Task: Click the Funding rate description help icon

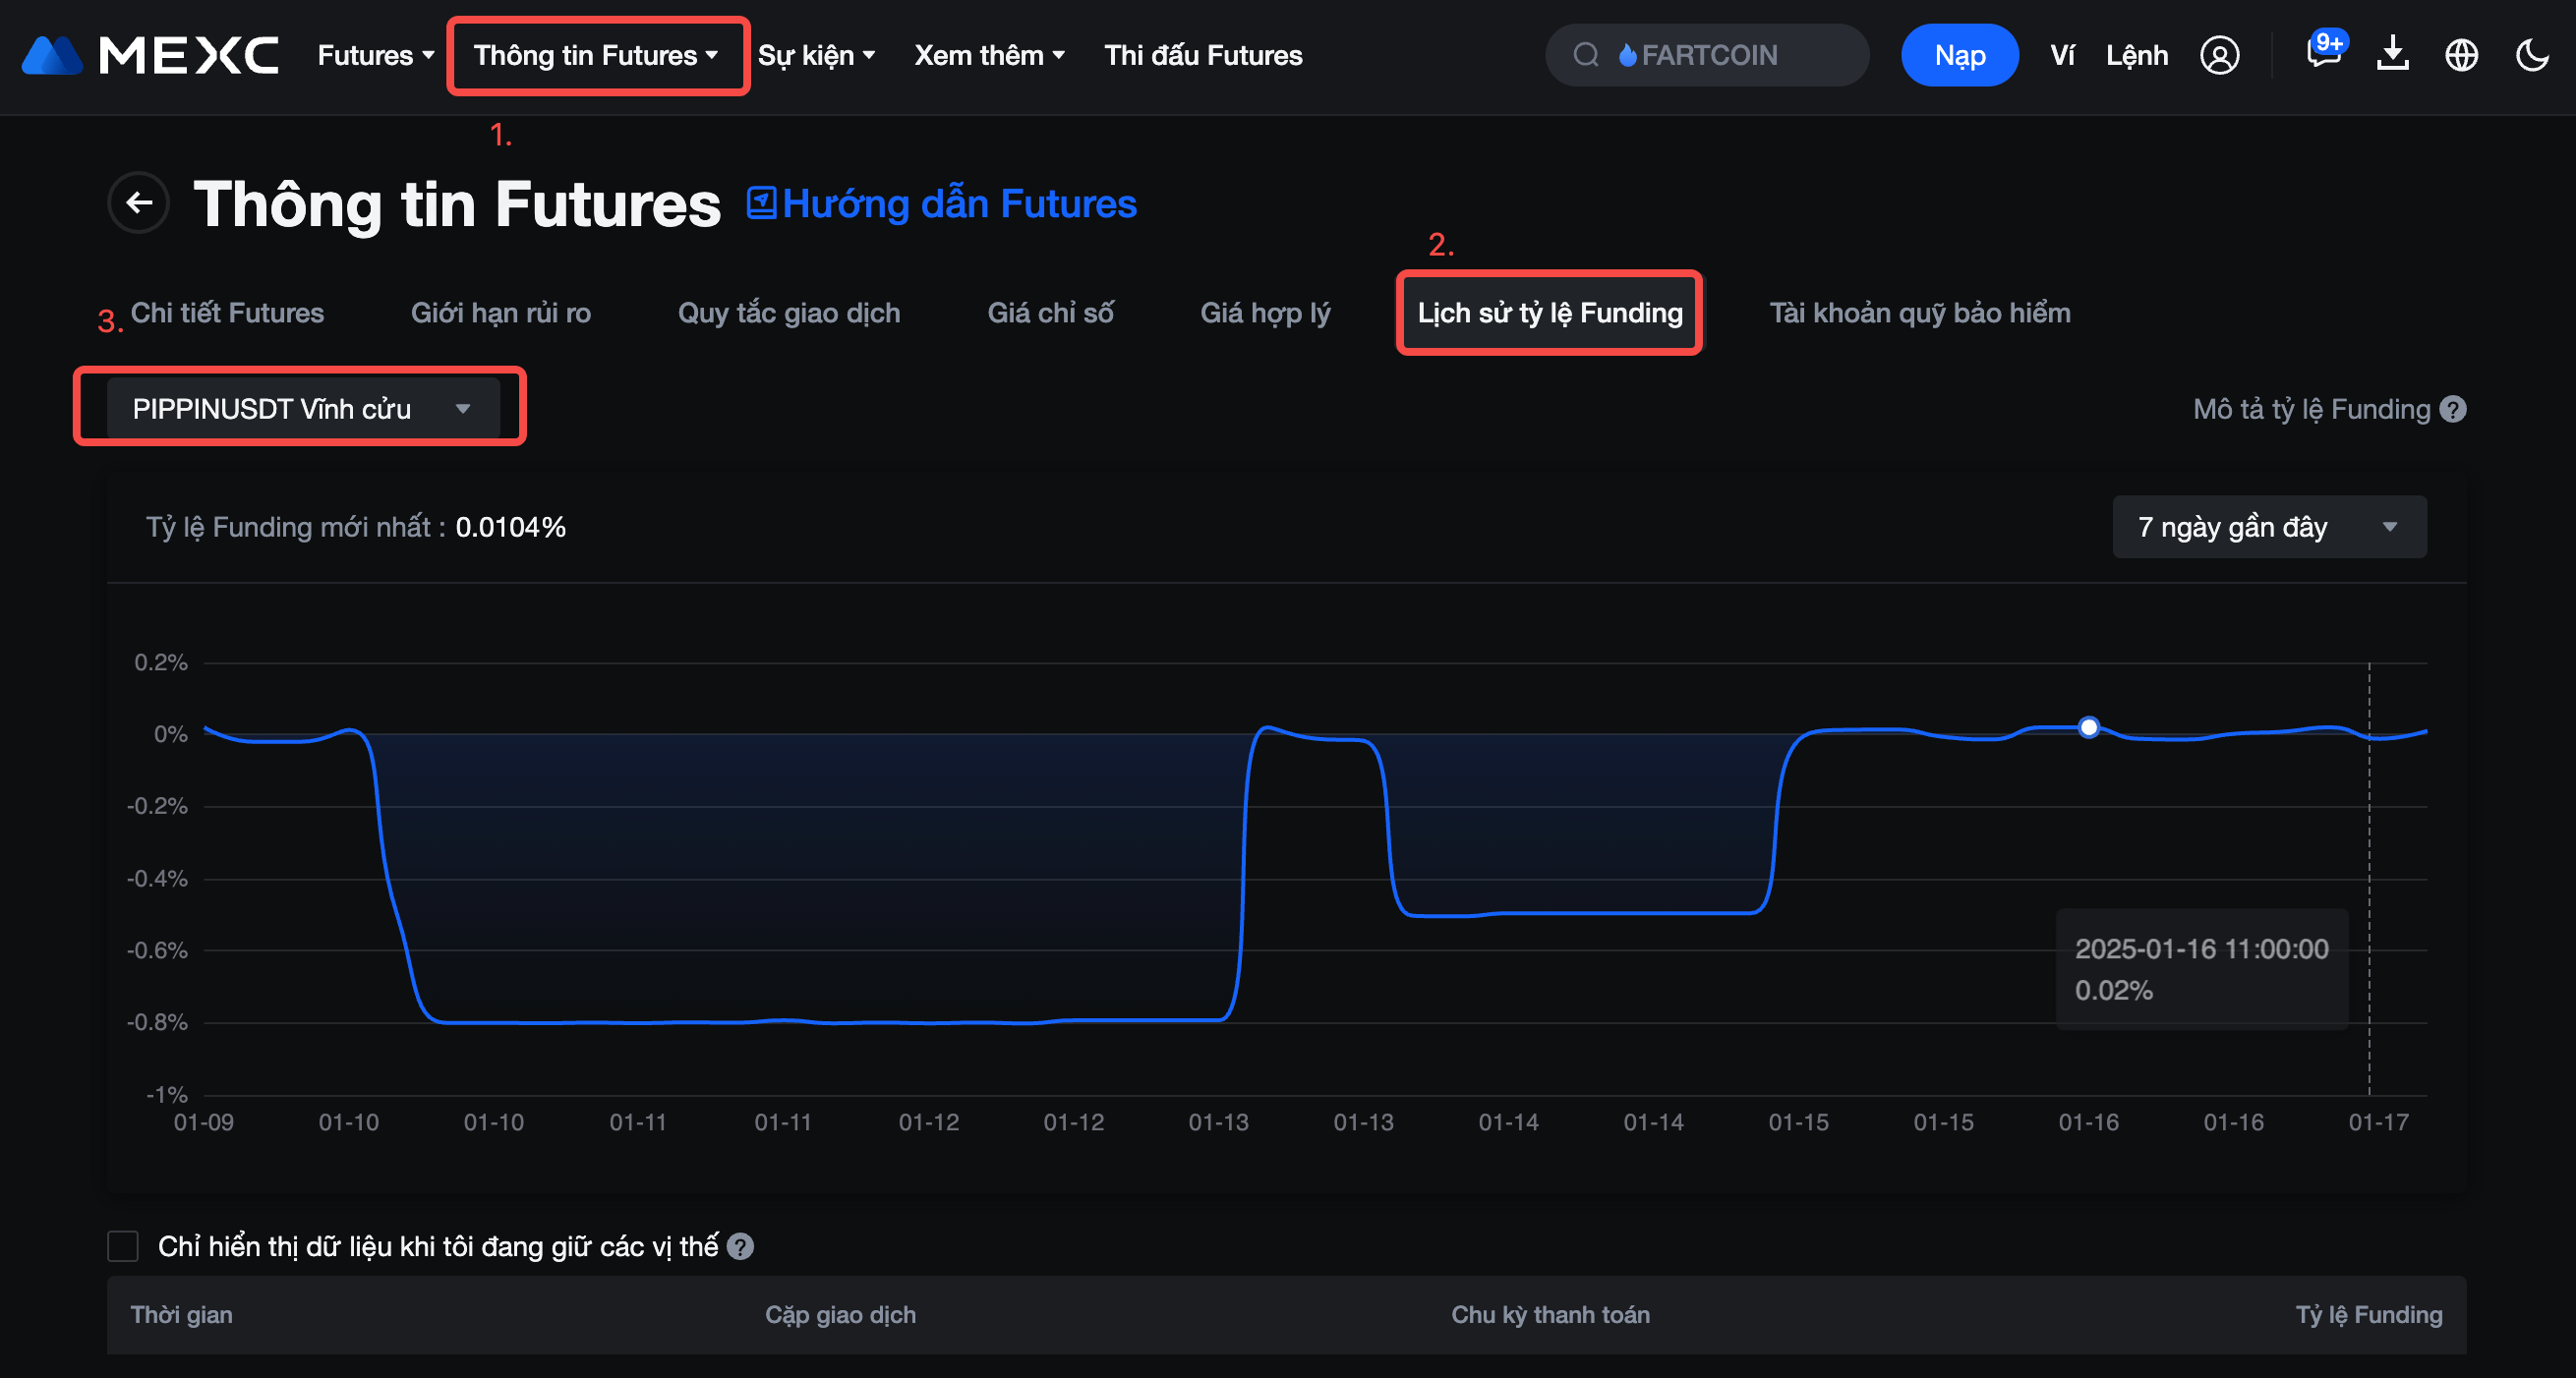Action: pos(2452,409)
